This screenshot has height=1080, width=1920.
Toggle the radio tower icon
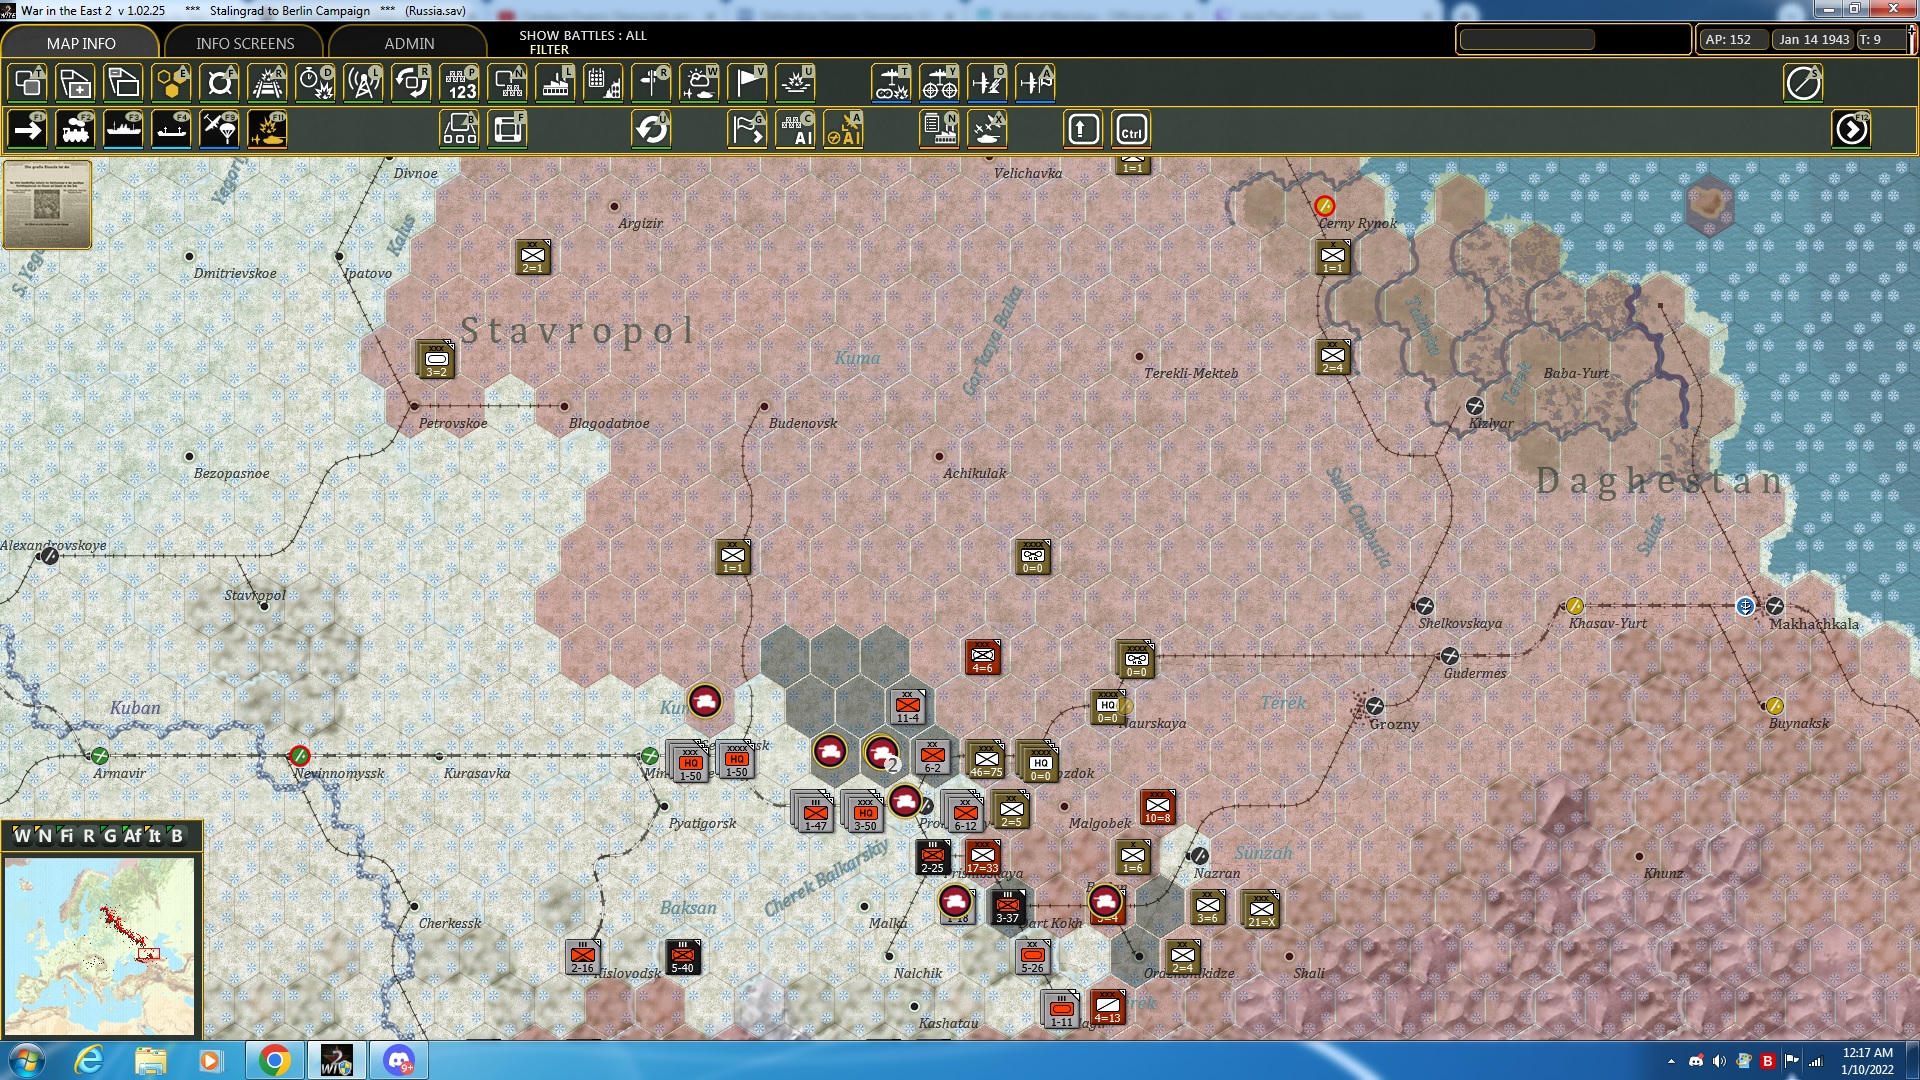click(x=363, y=83)
